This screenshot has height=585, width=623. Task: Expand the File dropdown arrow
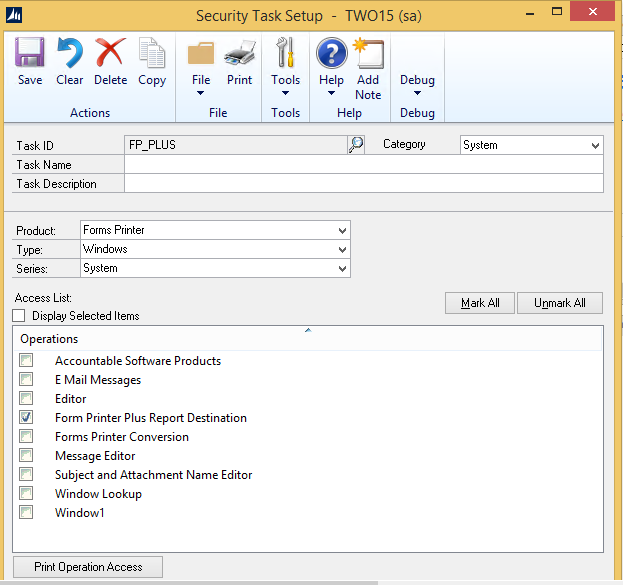click(201, 93)
